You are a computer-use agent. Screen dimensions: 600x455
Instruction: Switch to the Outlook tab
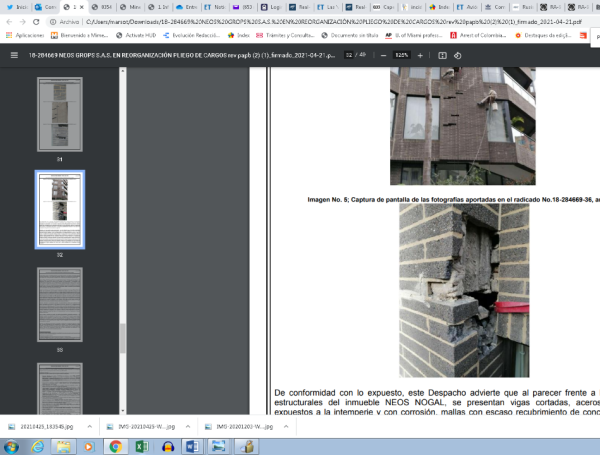(x=45, y=7)
